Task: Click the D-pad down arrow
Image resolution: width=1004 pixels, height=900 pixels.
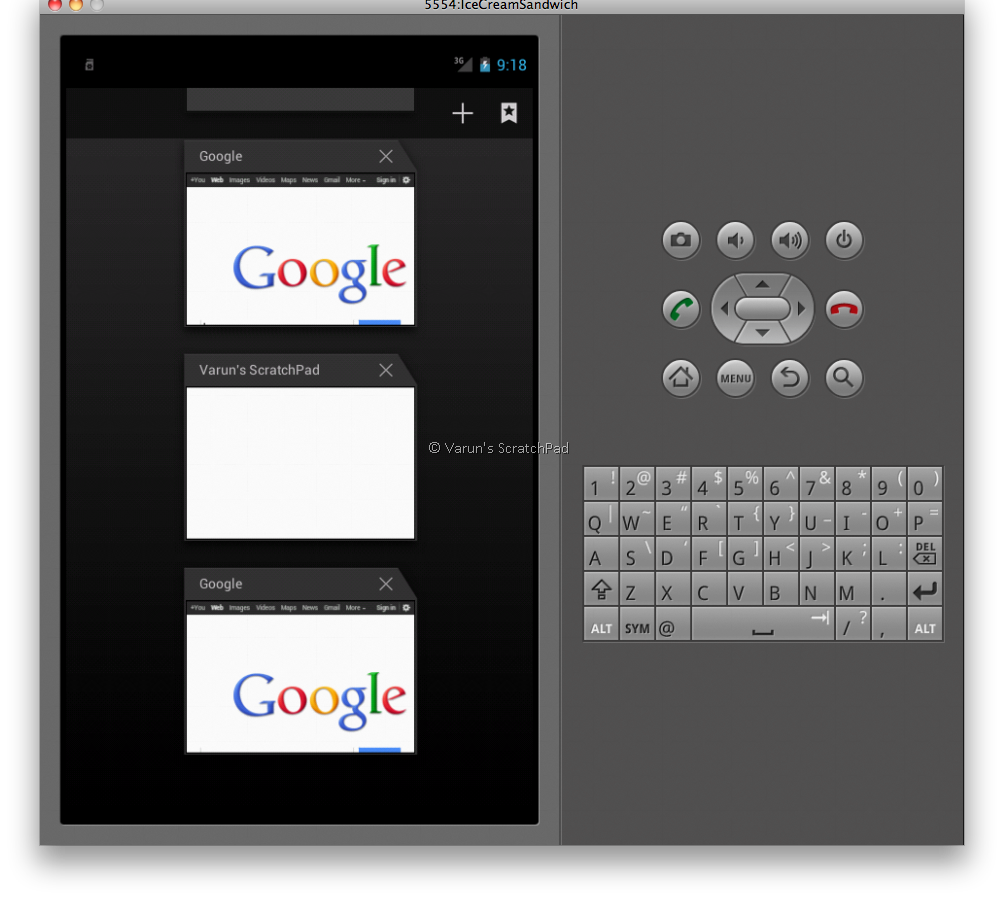Action: coord(762,333)
